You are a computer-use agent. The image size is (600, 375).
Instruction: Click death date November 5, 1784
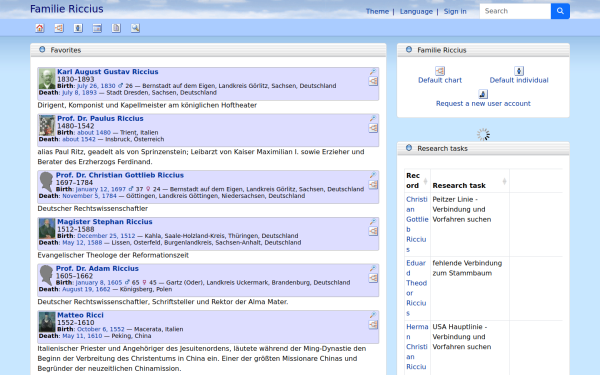(90, 196)
